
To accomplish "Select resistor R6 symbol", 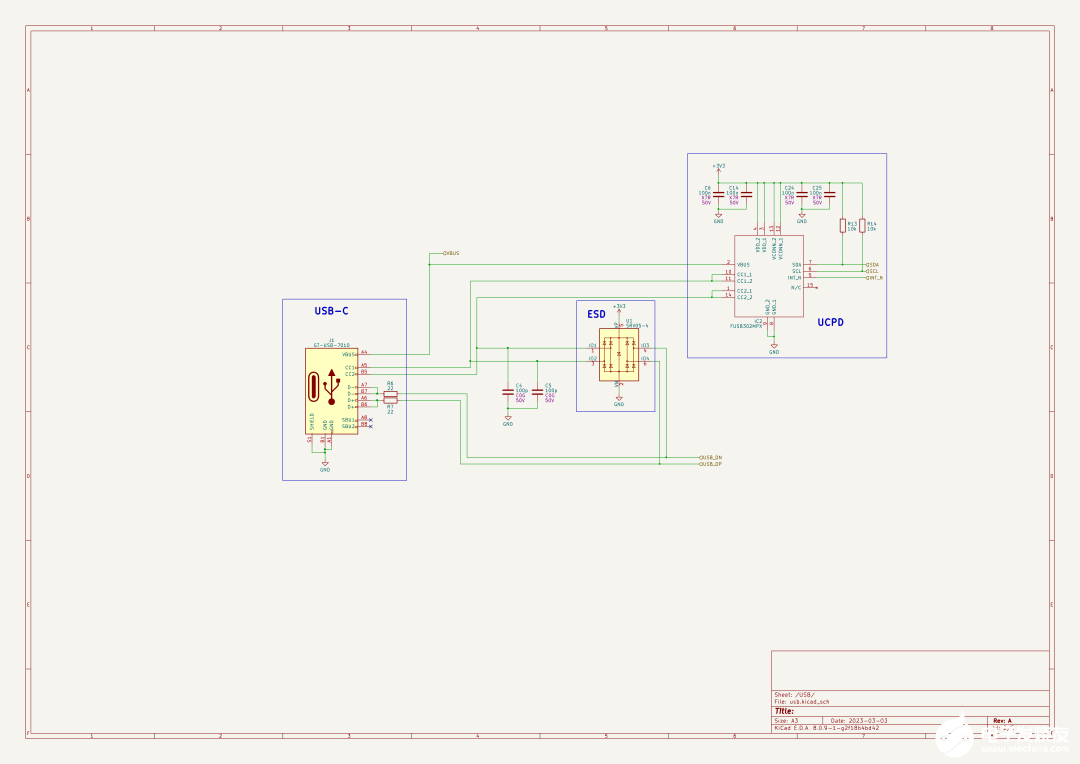I will click(x=391, y=394).
